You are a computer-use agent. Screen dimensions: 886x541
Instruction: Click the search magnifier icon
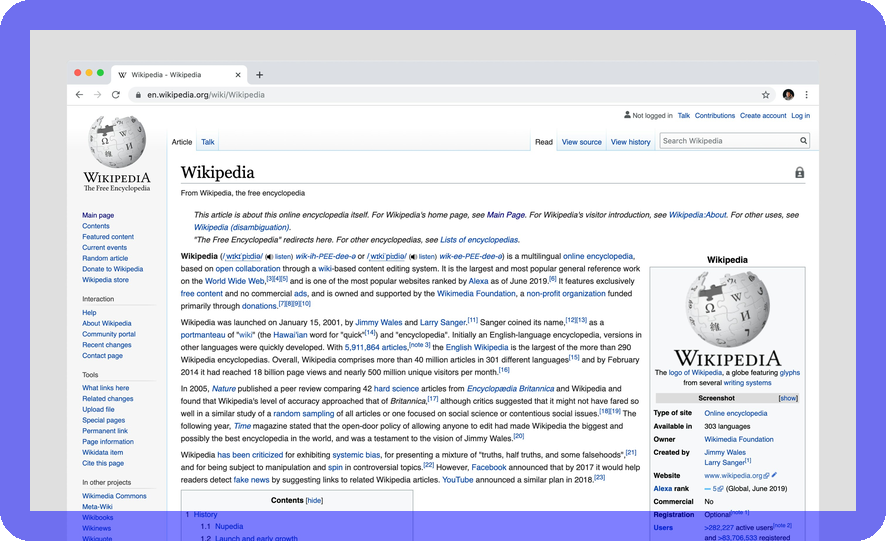[x=803, y=141]
